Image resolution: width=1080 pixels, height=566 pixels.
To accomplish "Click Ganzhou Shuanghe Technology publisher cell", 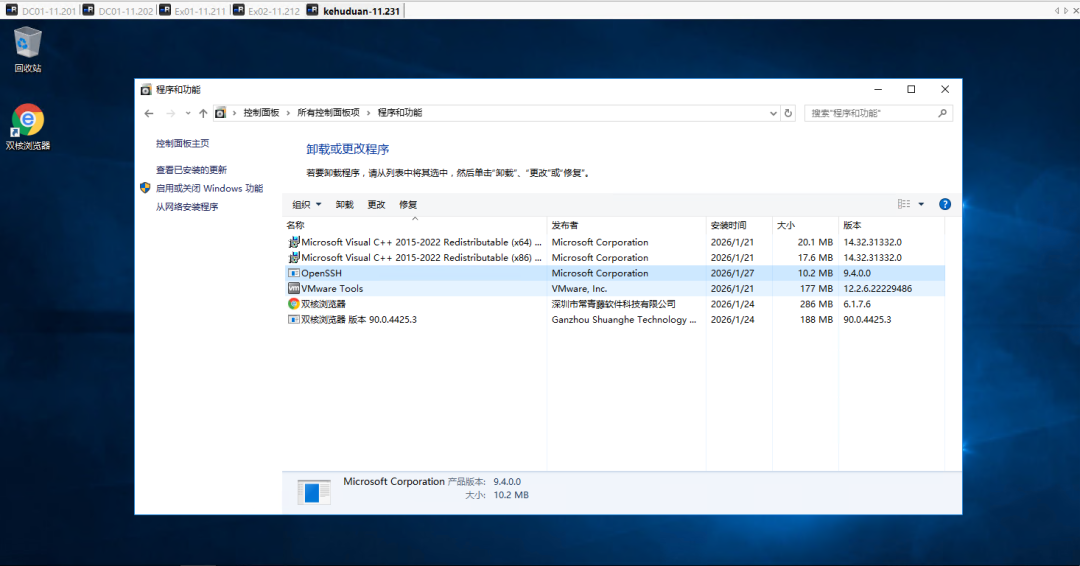I will click(x=624, y=319).
